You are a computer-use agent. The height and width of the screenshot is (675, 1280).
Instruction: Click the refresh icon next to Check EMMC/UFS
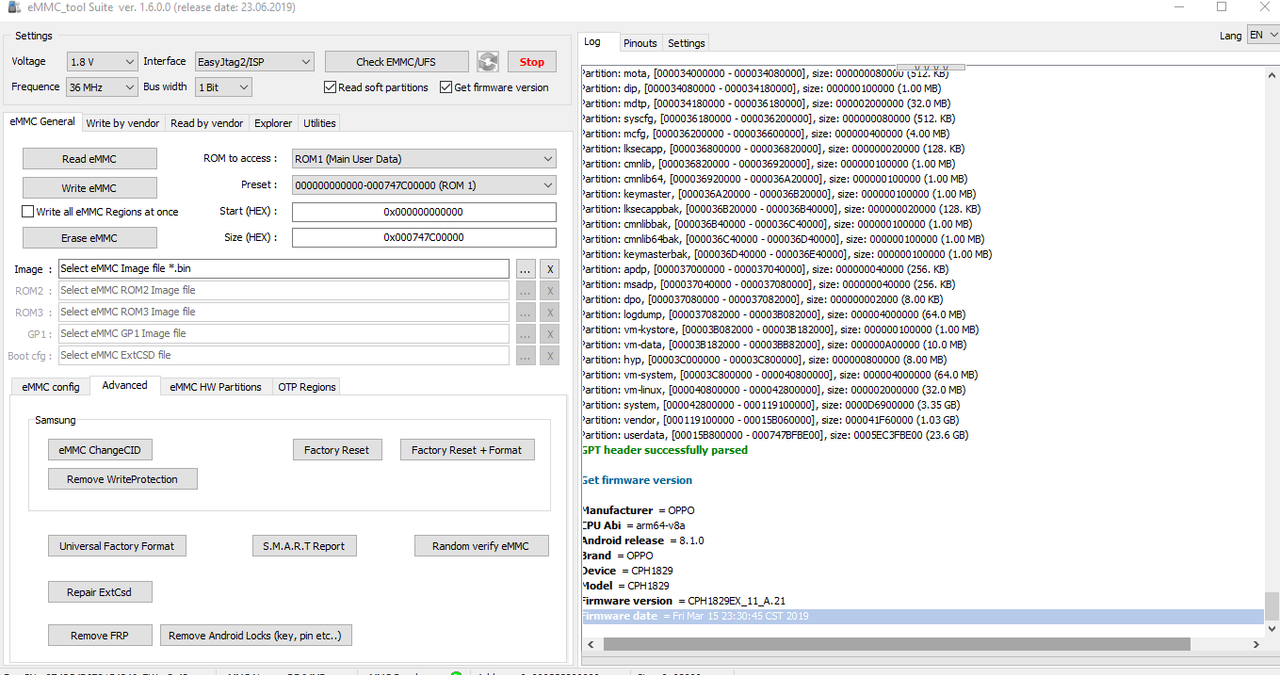[487, 62]
